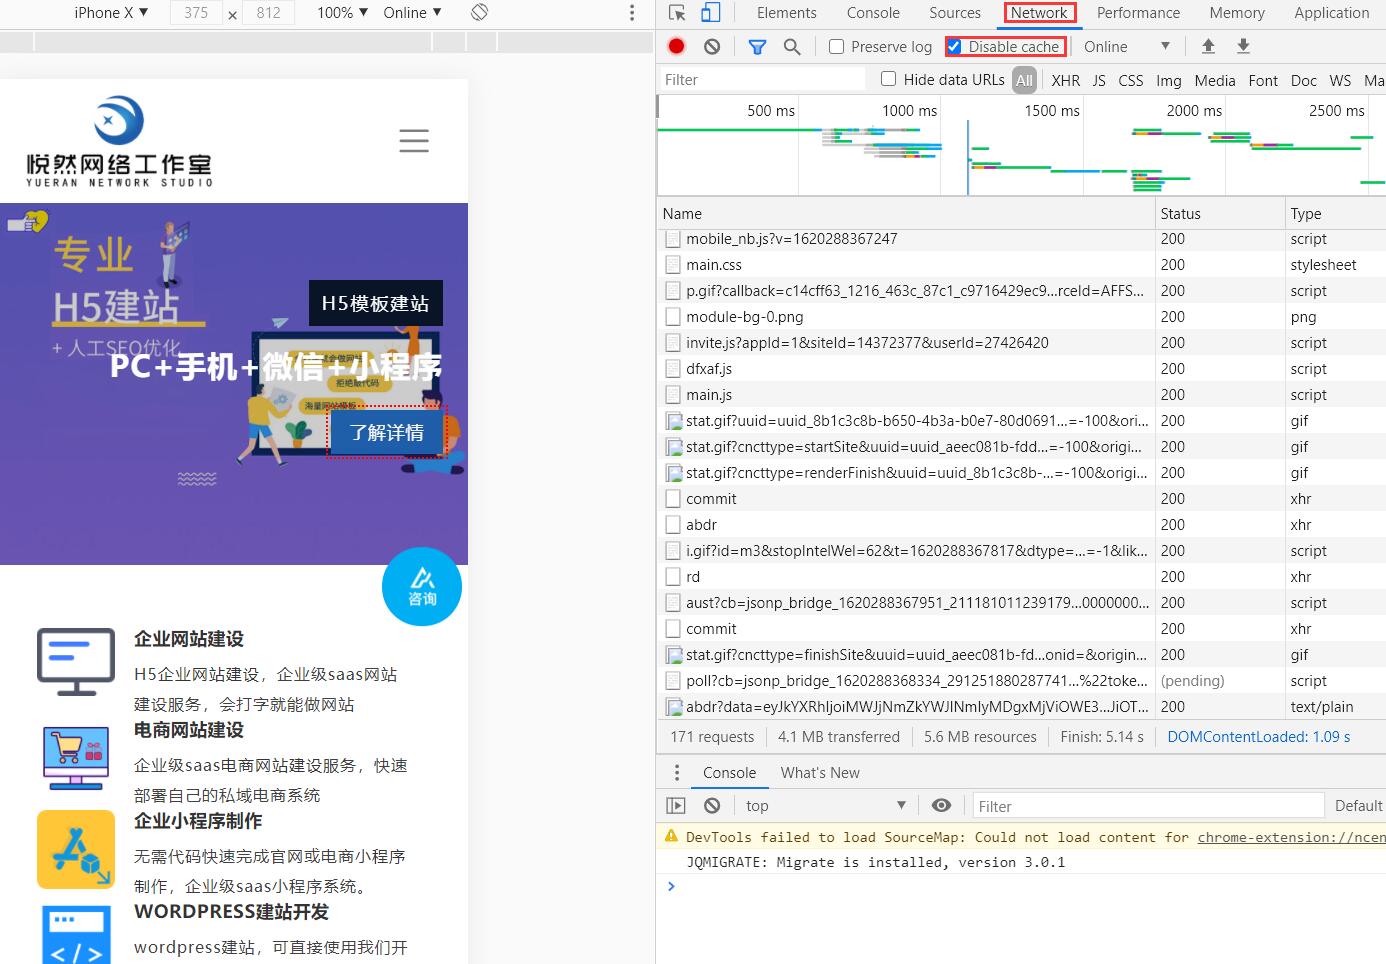Clear the console icon
Viewport: 1386px width, 964px height.
pos(712,805)
